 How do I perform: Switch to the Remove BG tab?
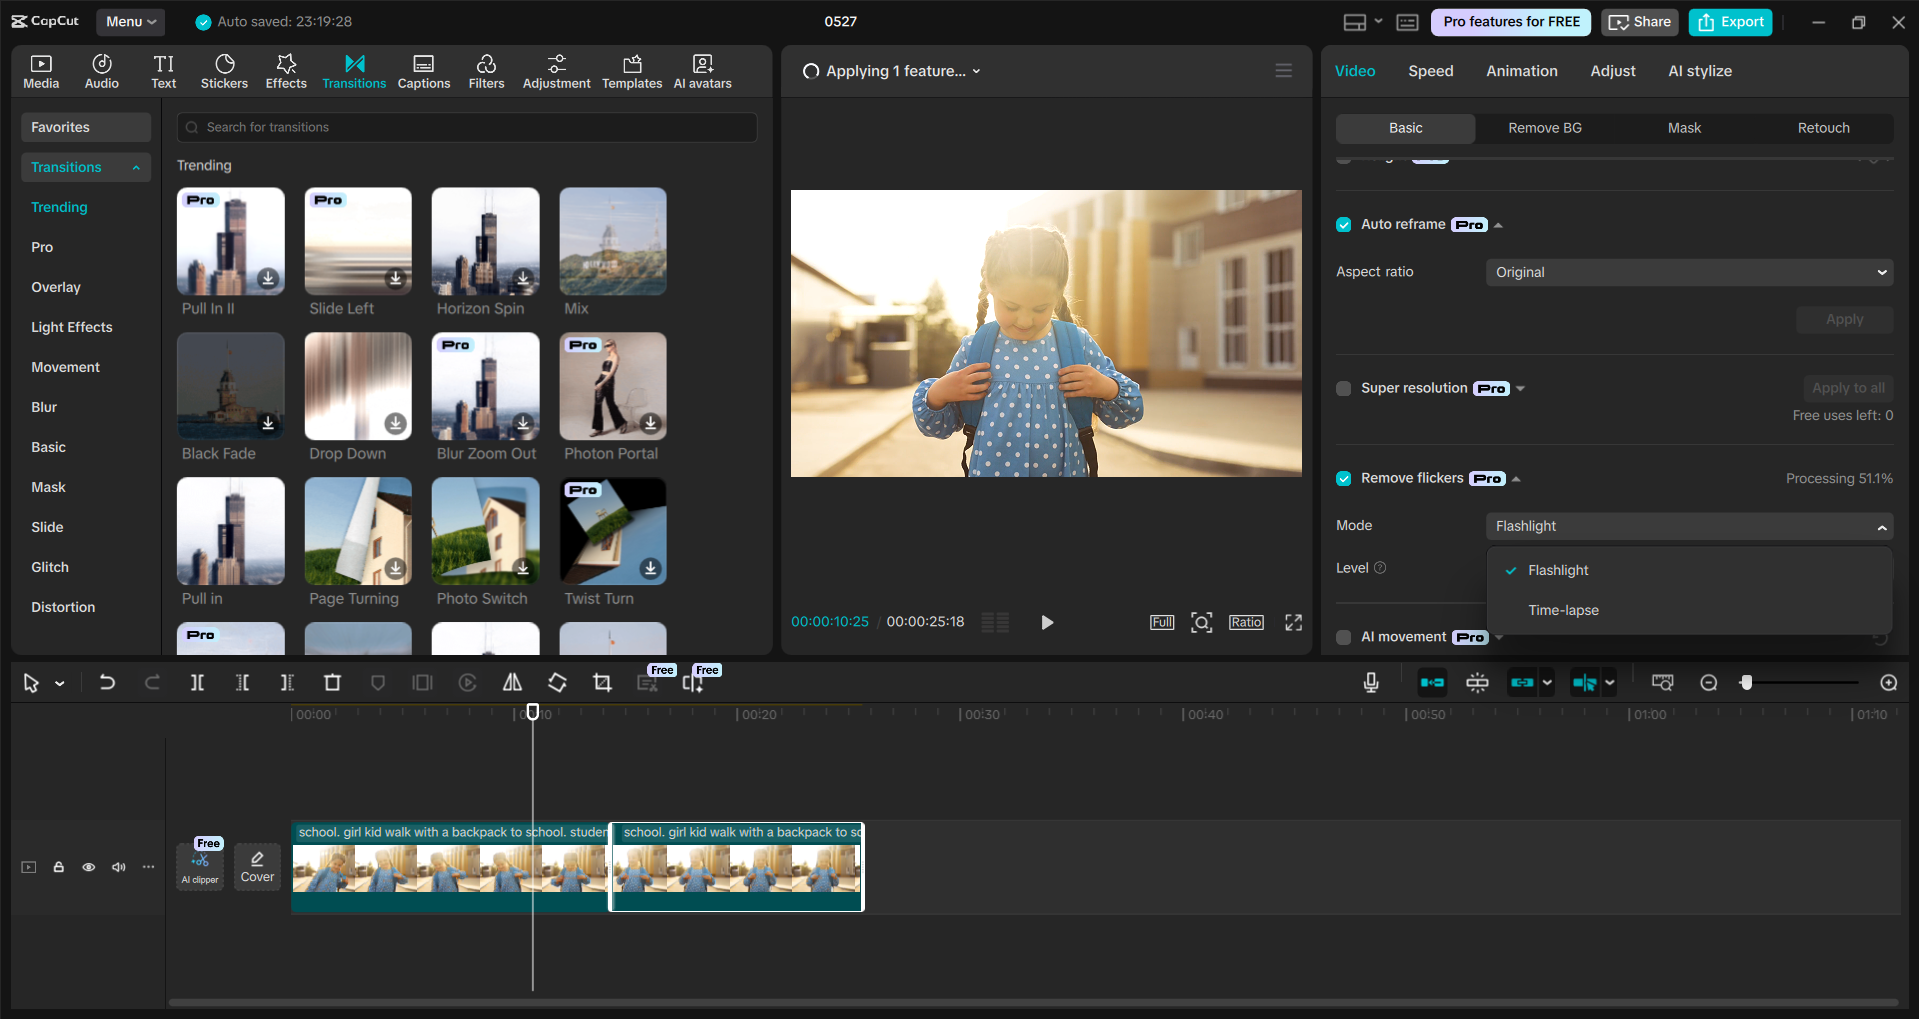(1544, 127)
